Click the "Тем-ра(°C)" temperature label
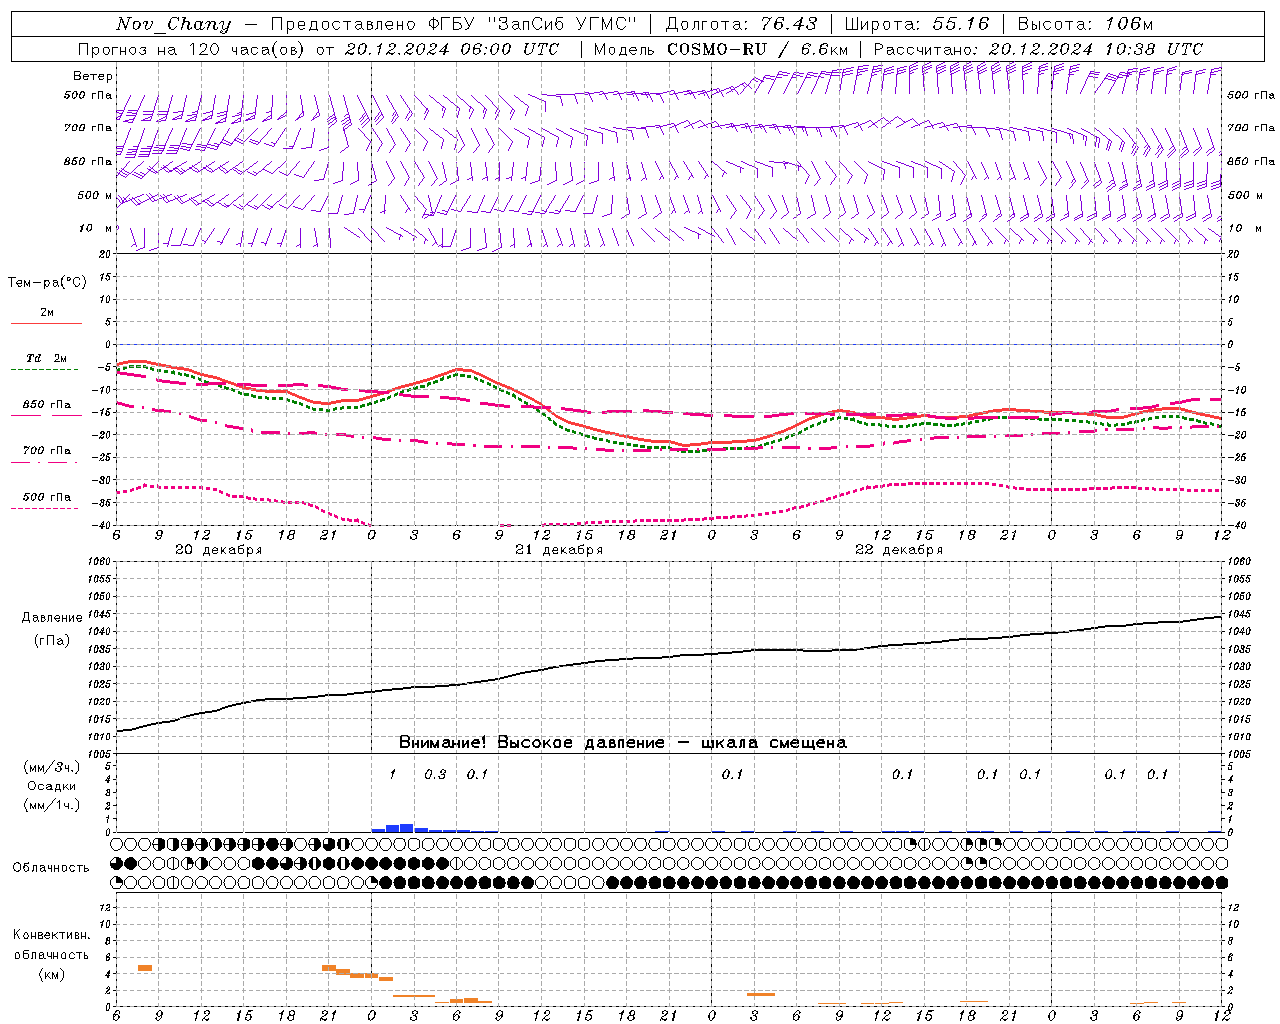This screenshot has height=1024, width=1280. 47,282
